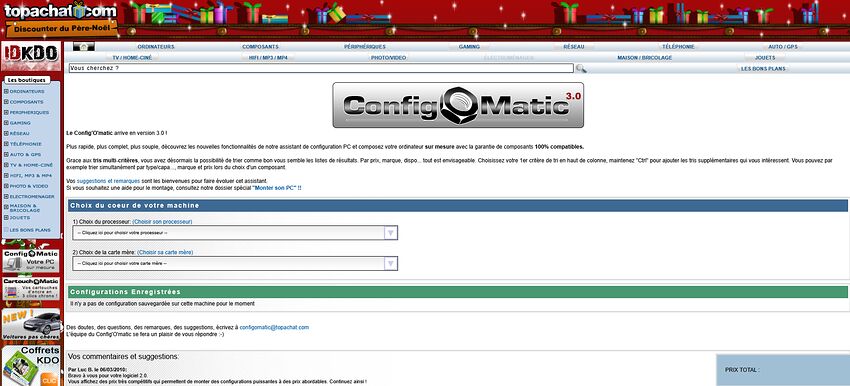Click the large Config'O'Matic 3.0 logo
The height and width of the screenshot is (386, 850).
(458, 105)
